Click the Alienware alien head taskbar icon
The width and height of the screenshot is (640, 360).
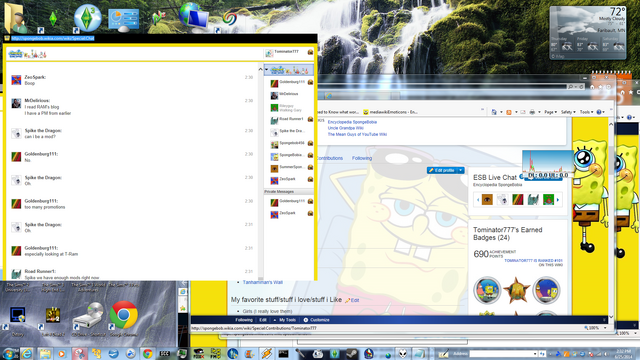[402, 353]
